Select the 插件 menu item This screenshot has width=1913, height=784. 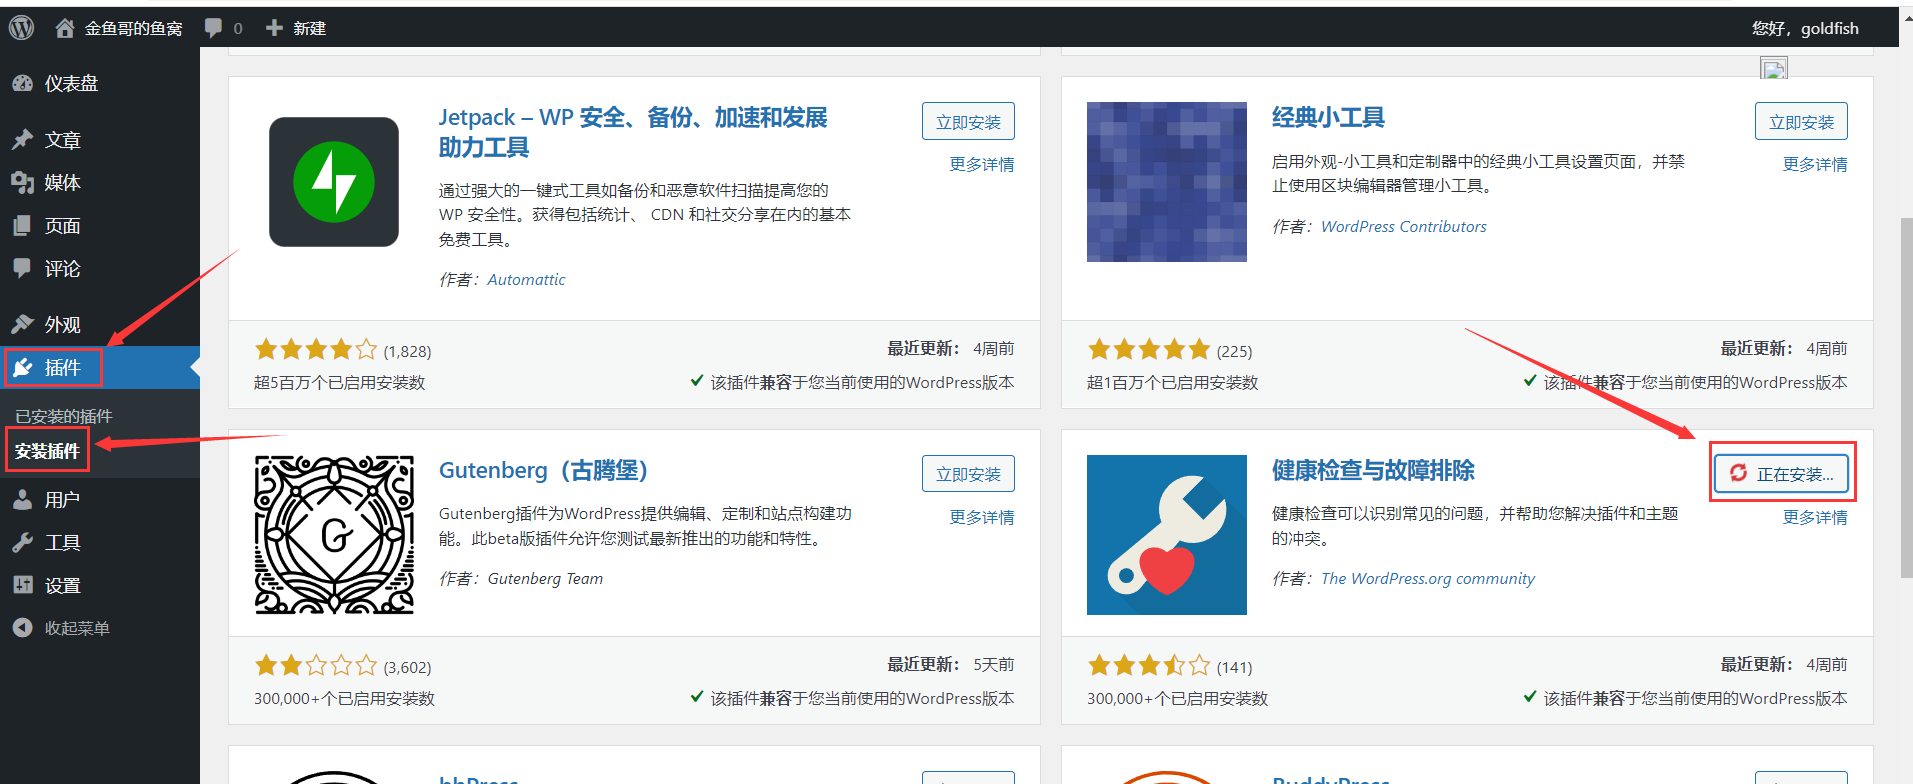tap(100, 368)
